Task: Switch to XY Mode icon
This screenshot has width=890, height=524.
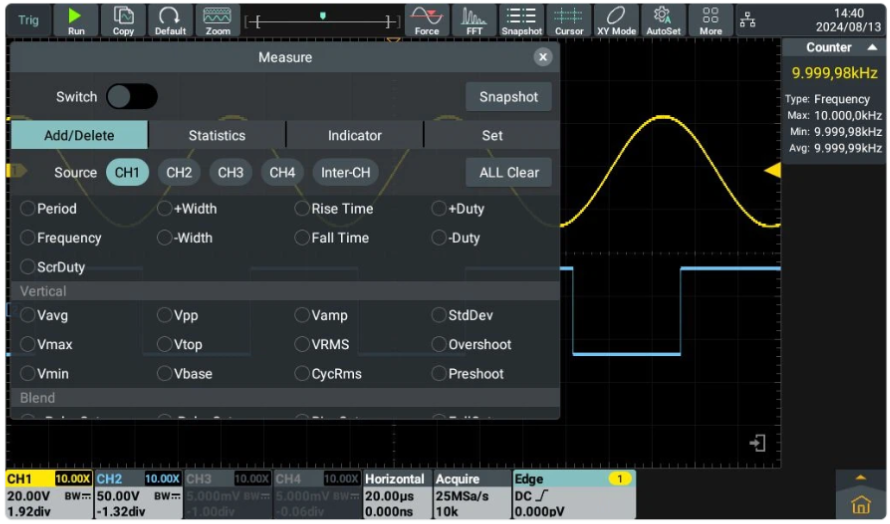Action: point(616,19)
